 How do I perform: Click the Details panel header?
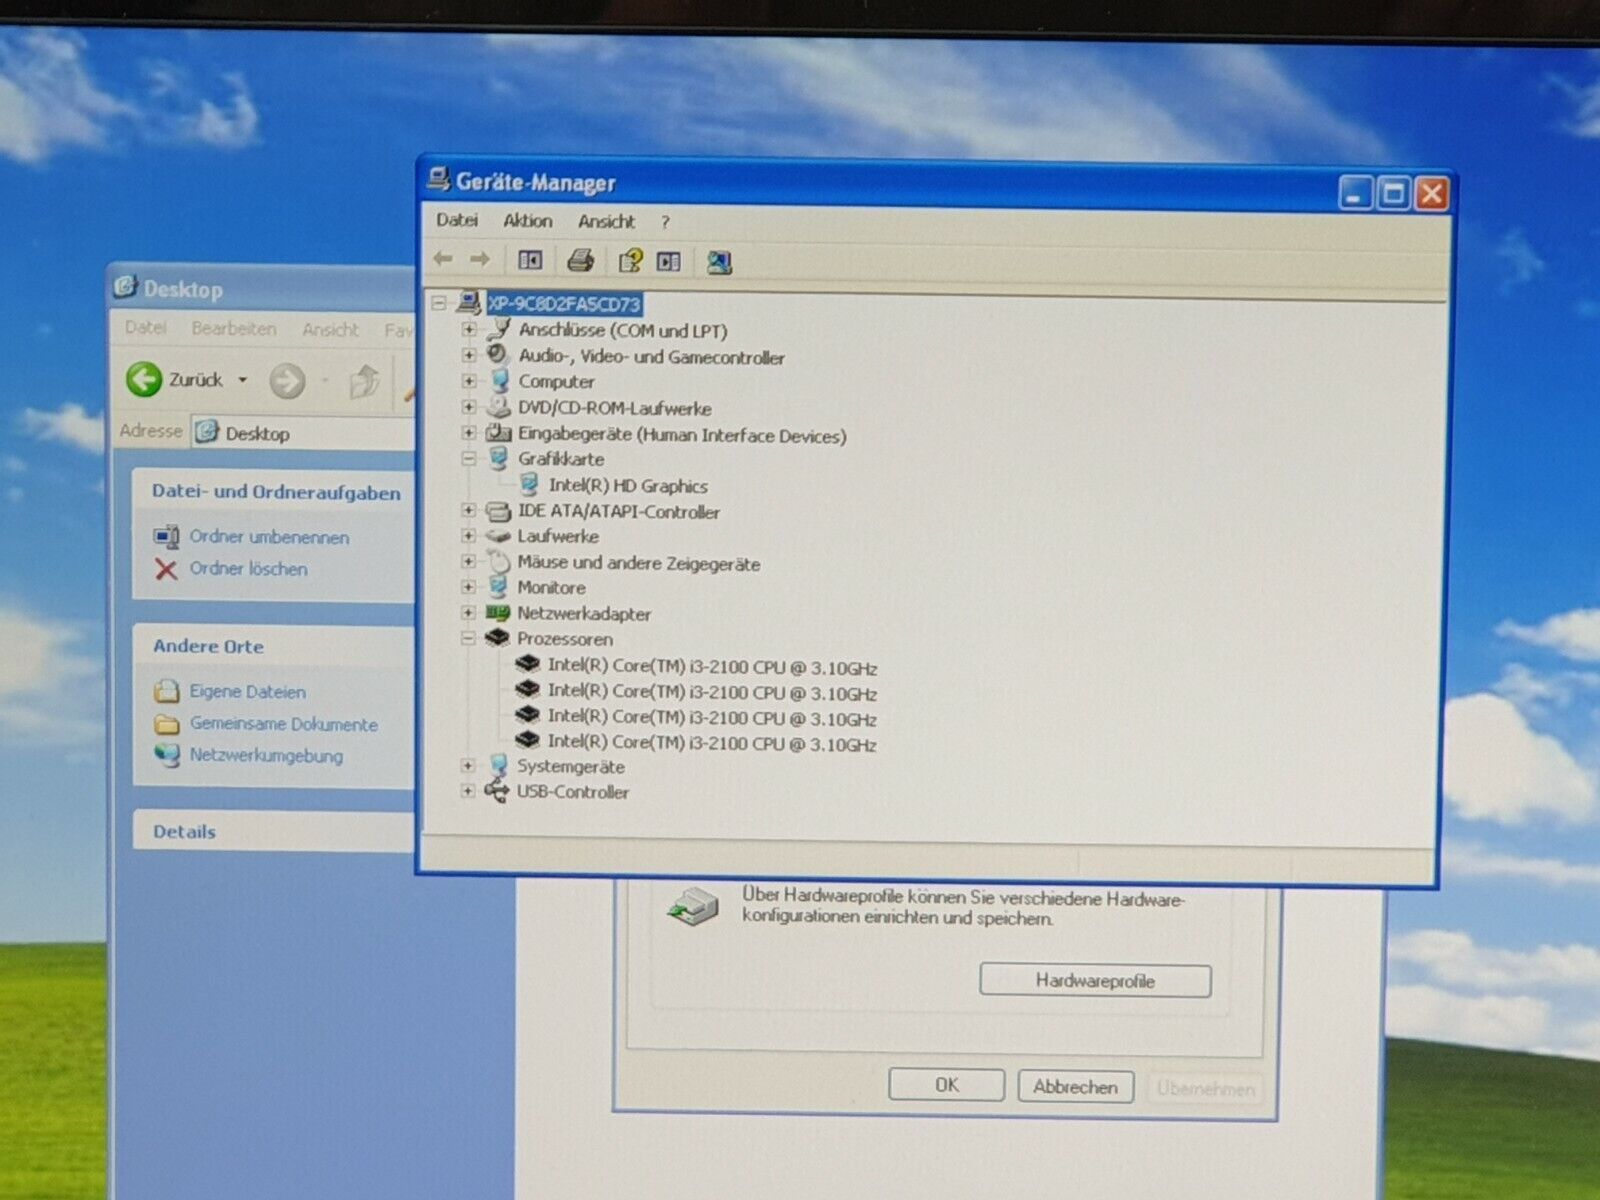coord(273,831)
